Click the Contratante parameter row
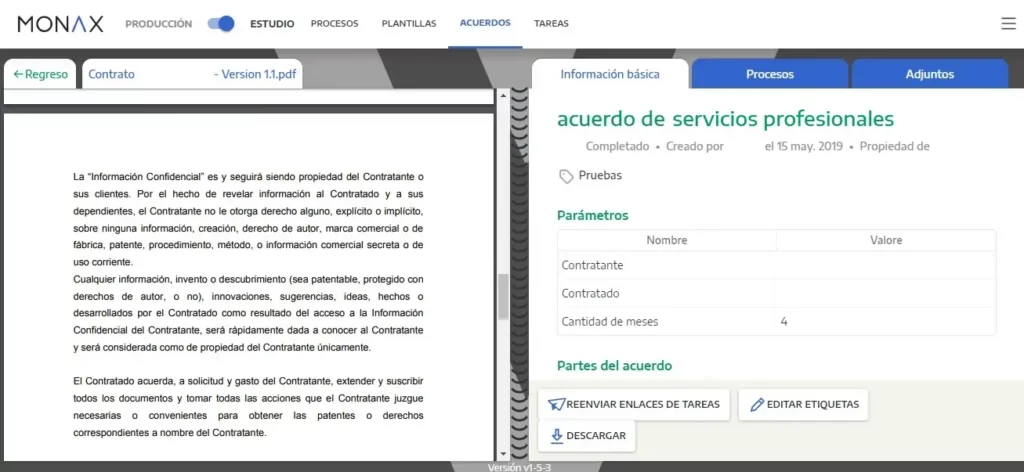This screenshot has height=472, width=1024. pos(776,266)
